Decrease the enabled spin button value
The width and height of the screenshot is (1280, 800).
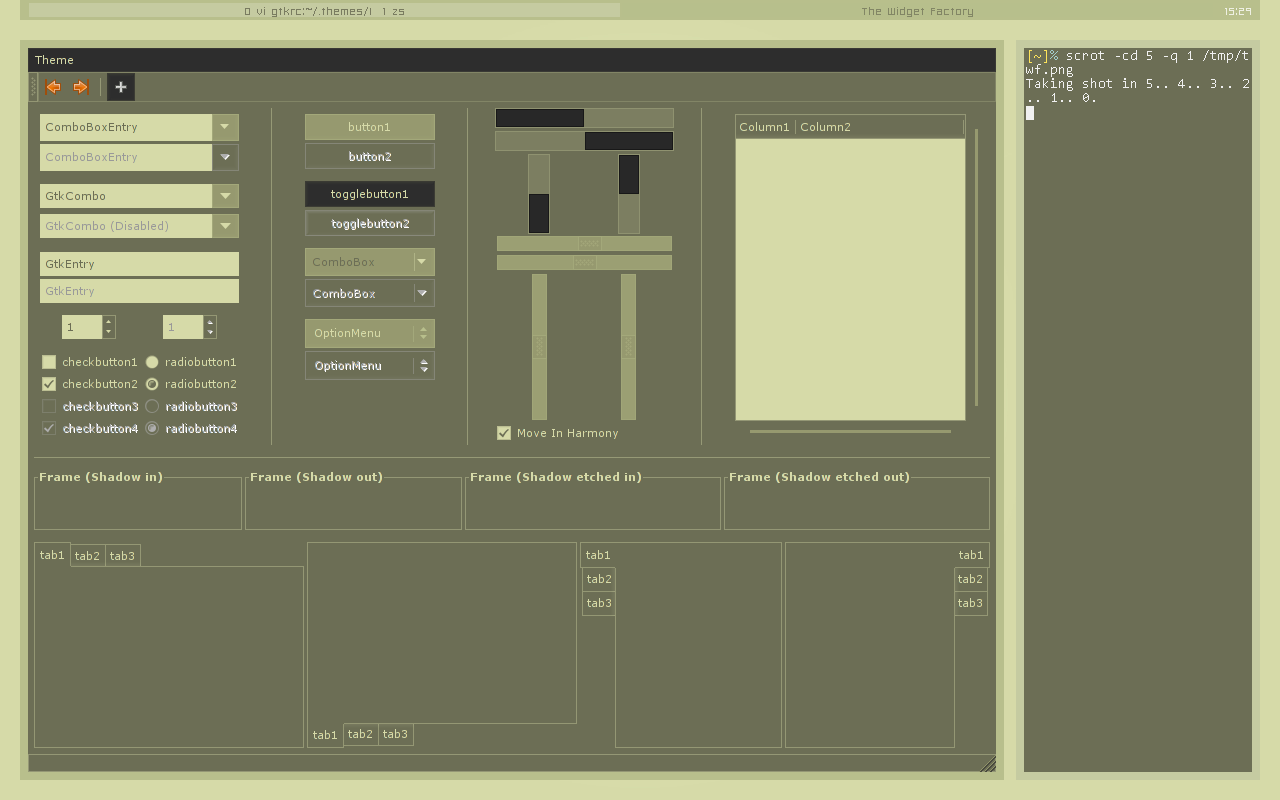click(x=109, y=332)
